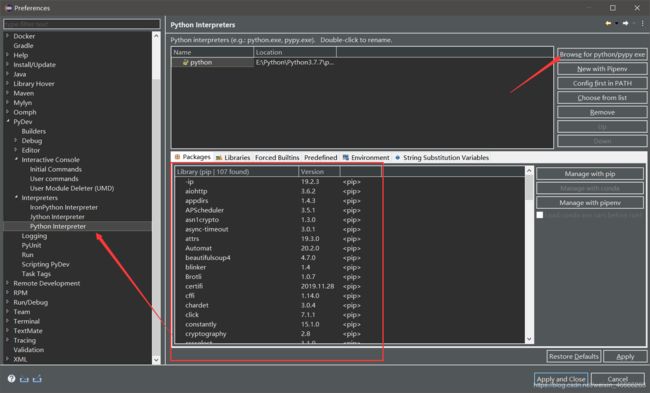Viewport: 650px width, 393px height.
Task: Select the certifi package row
Action: 350,286
